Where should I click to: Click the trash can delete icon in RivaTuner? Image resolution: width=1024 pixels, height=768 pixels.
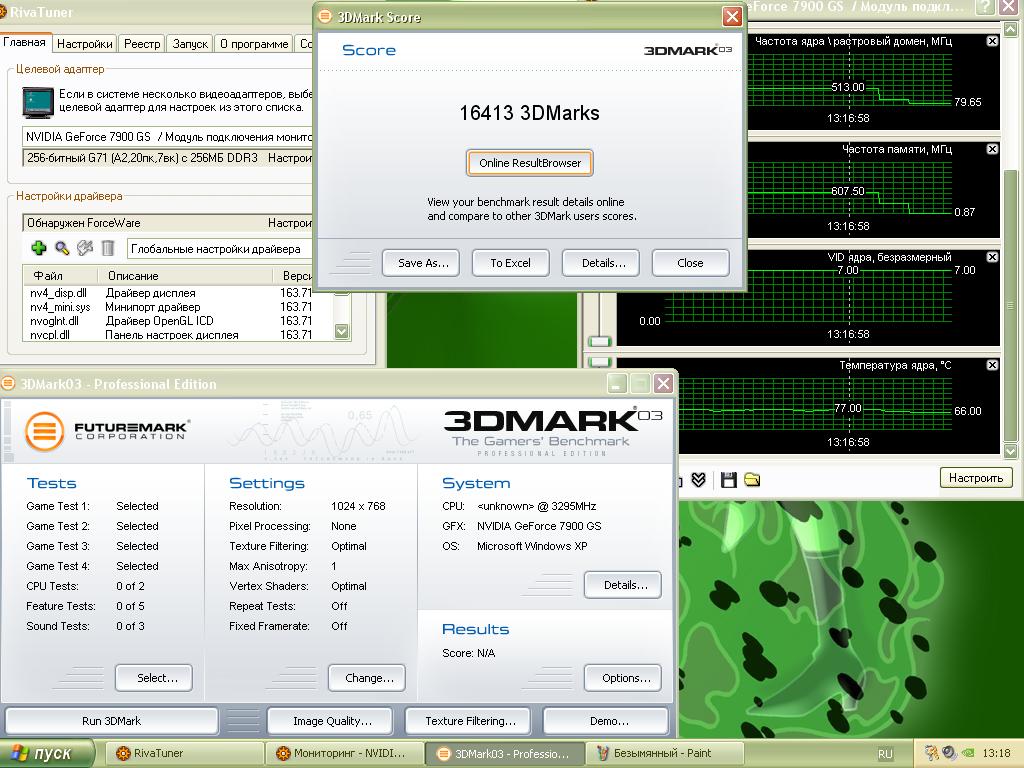coord(108,248)
